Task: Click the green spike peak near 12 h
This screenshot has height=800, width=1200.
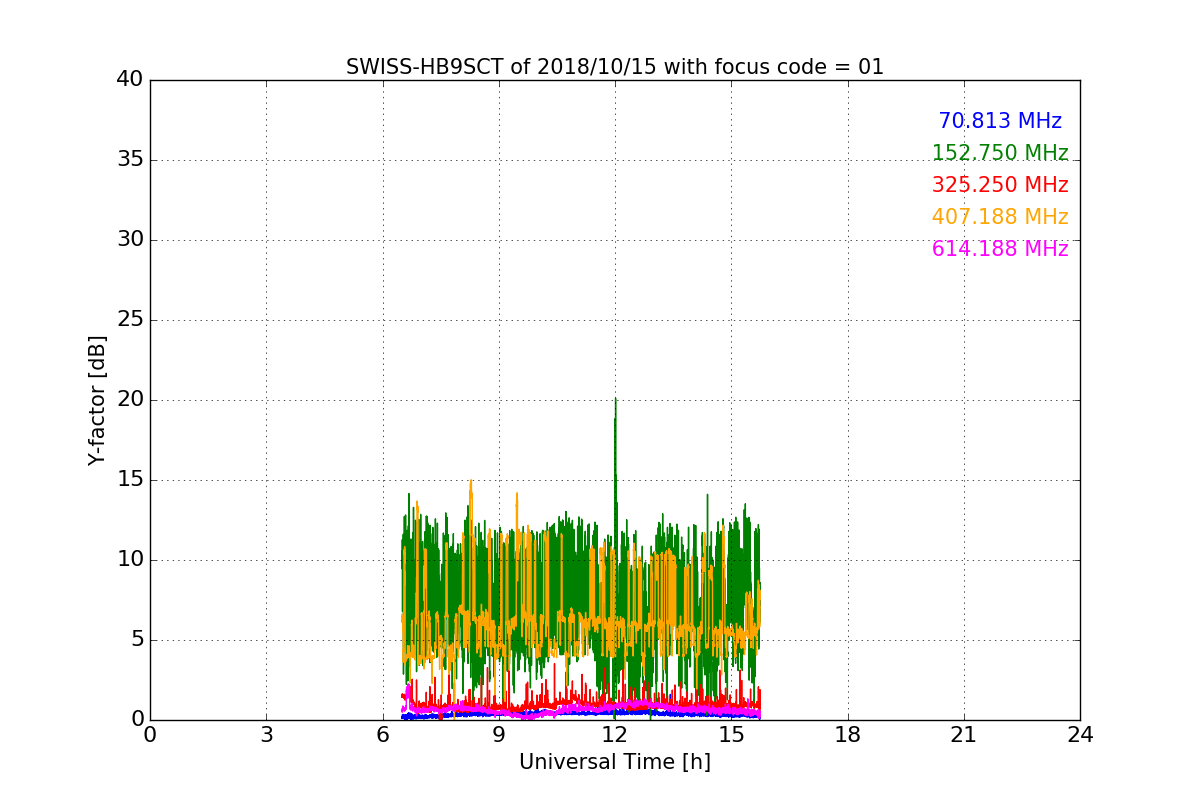Action: click(615, 399)
